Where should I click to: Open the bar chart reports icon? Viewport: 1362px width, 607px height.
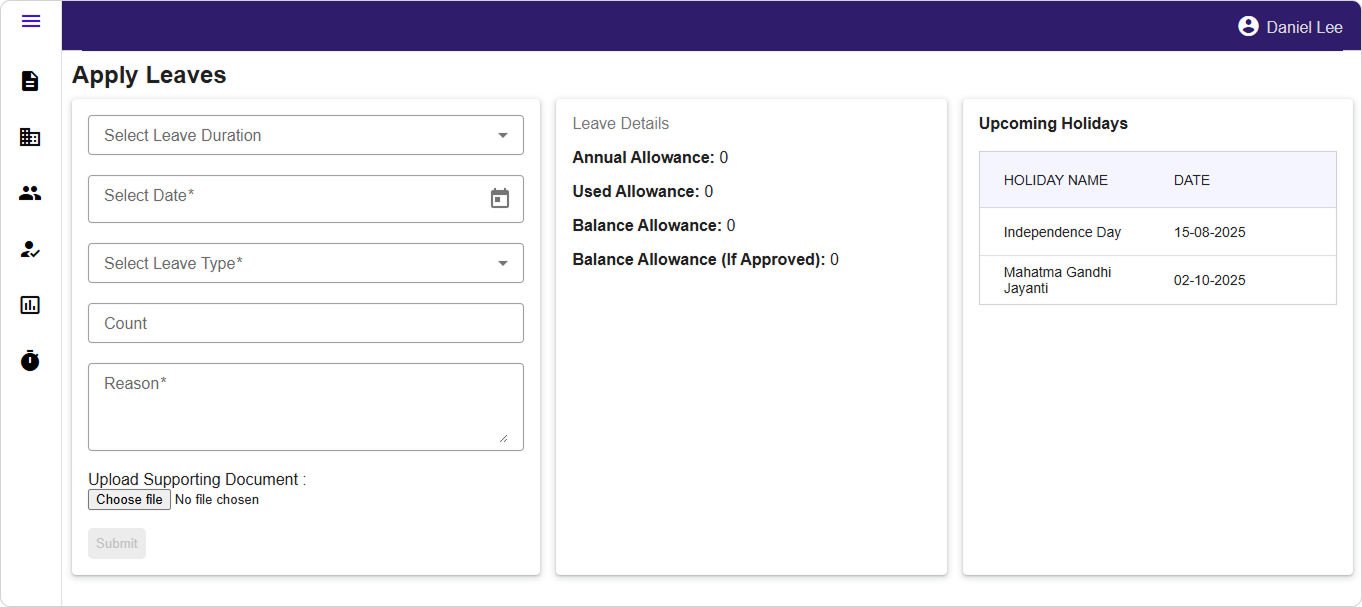pos(30,305)
